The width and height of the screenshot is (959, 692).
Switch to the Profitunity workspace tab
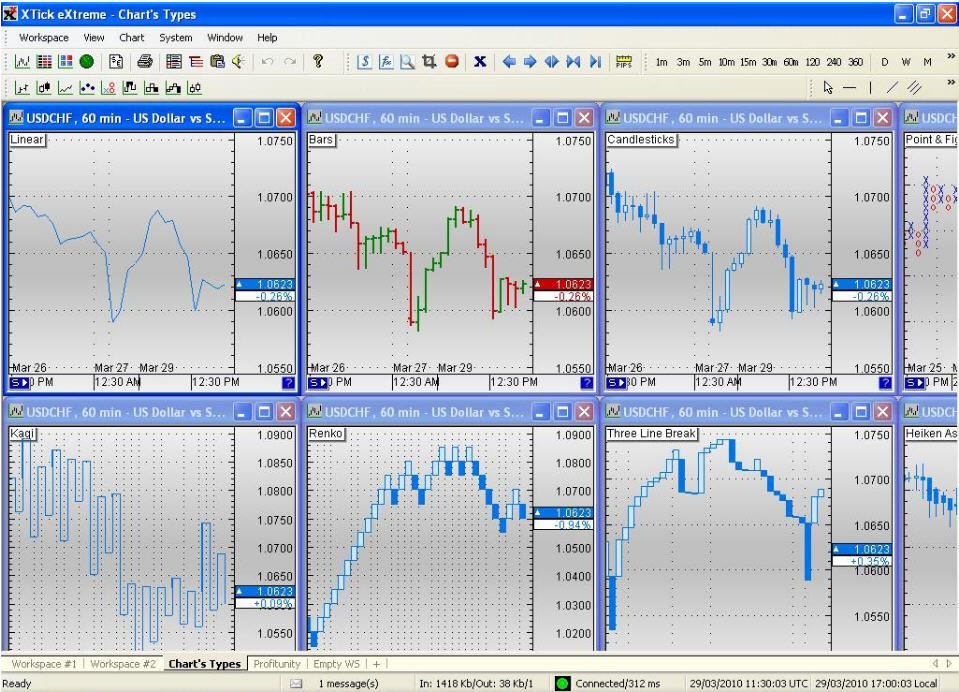click(x=277, y=664)
